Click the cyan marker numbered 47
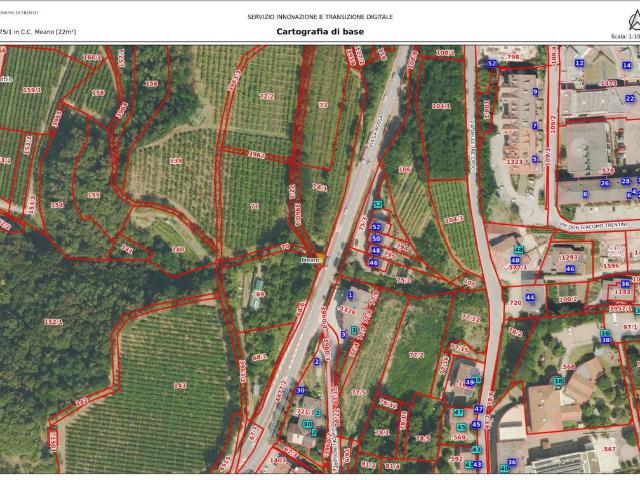The width and height of the screenshot is (640, 480). [458, 413]
